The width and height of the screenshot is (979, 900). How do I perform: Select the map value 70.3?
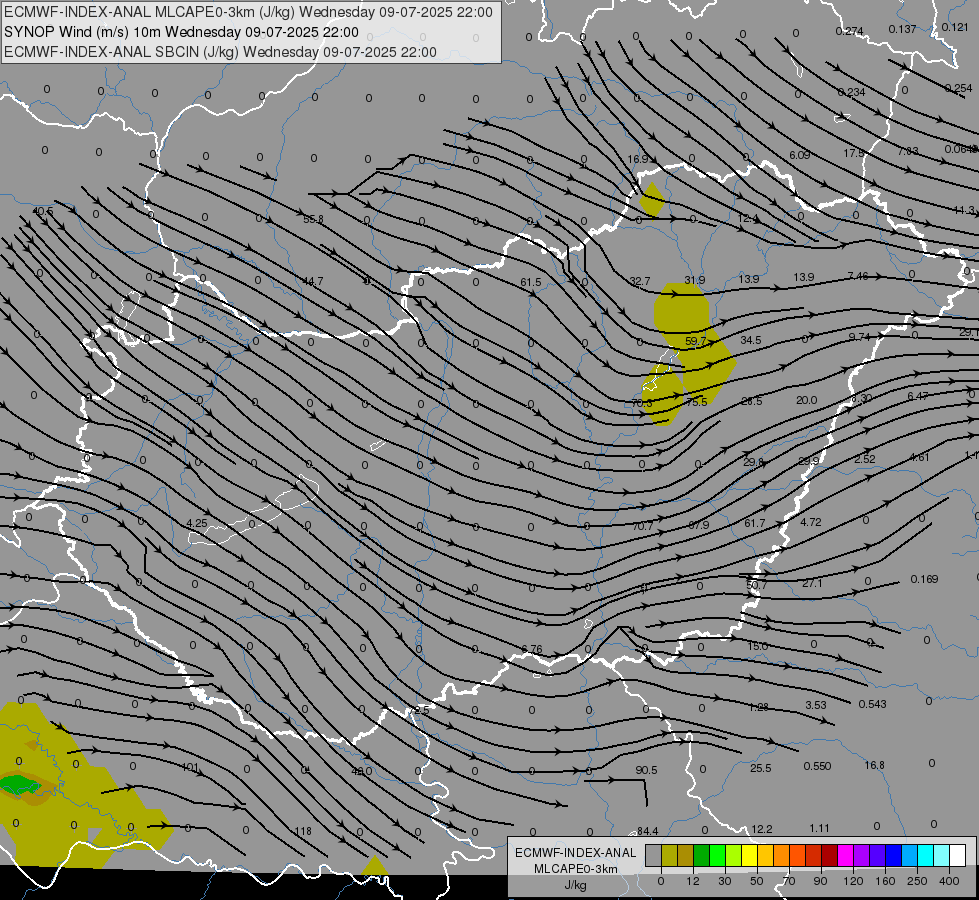642,403
